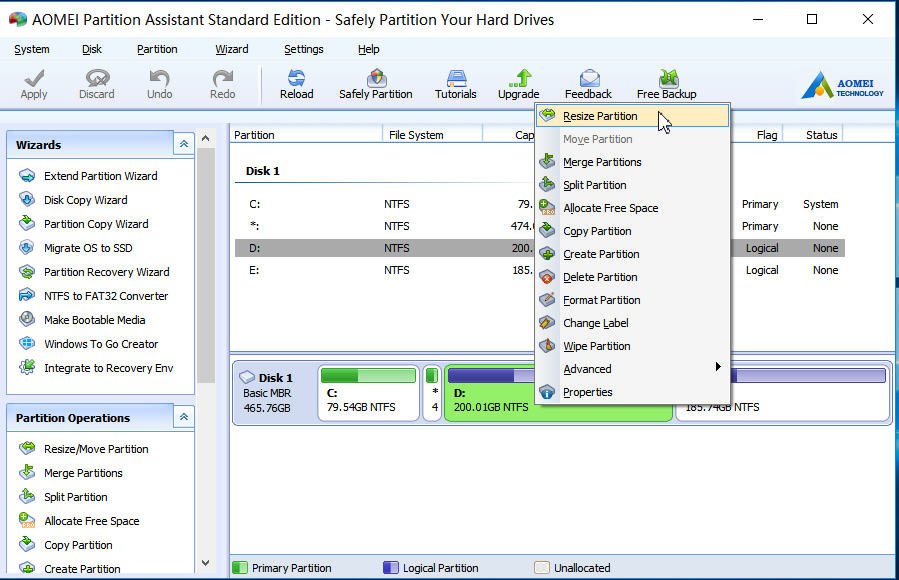Viewport: 899px width, 580px height.
Task: Select Create Partition in context menu
Action: pos(633,254)
